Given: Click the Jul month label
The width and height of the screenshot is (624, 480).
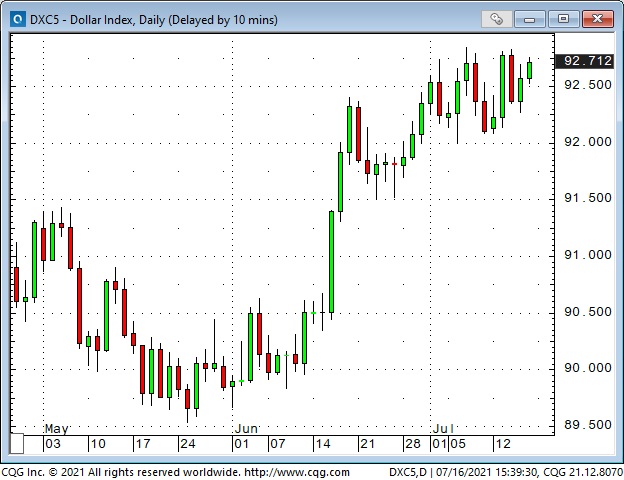Looking at the screenshot, I should [x=443, y=429].
